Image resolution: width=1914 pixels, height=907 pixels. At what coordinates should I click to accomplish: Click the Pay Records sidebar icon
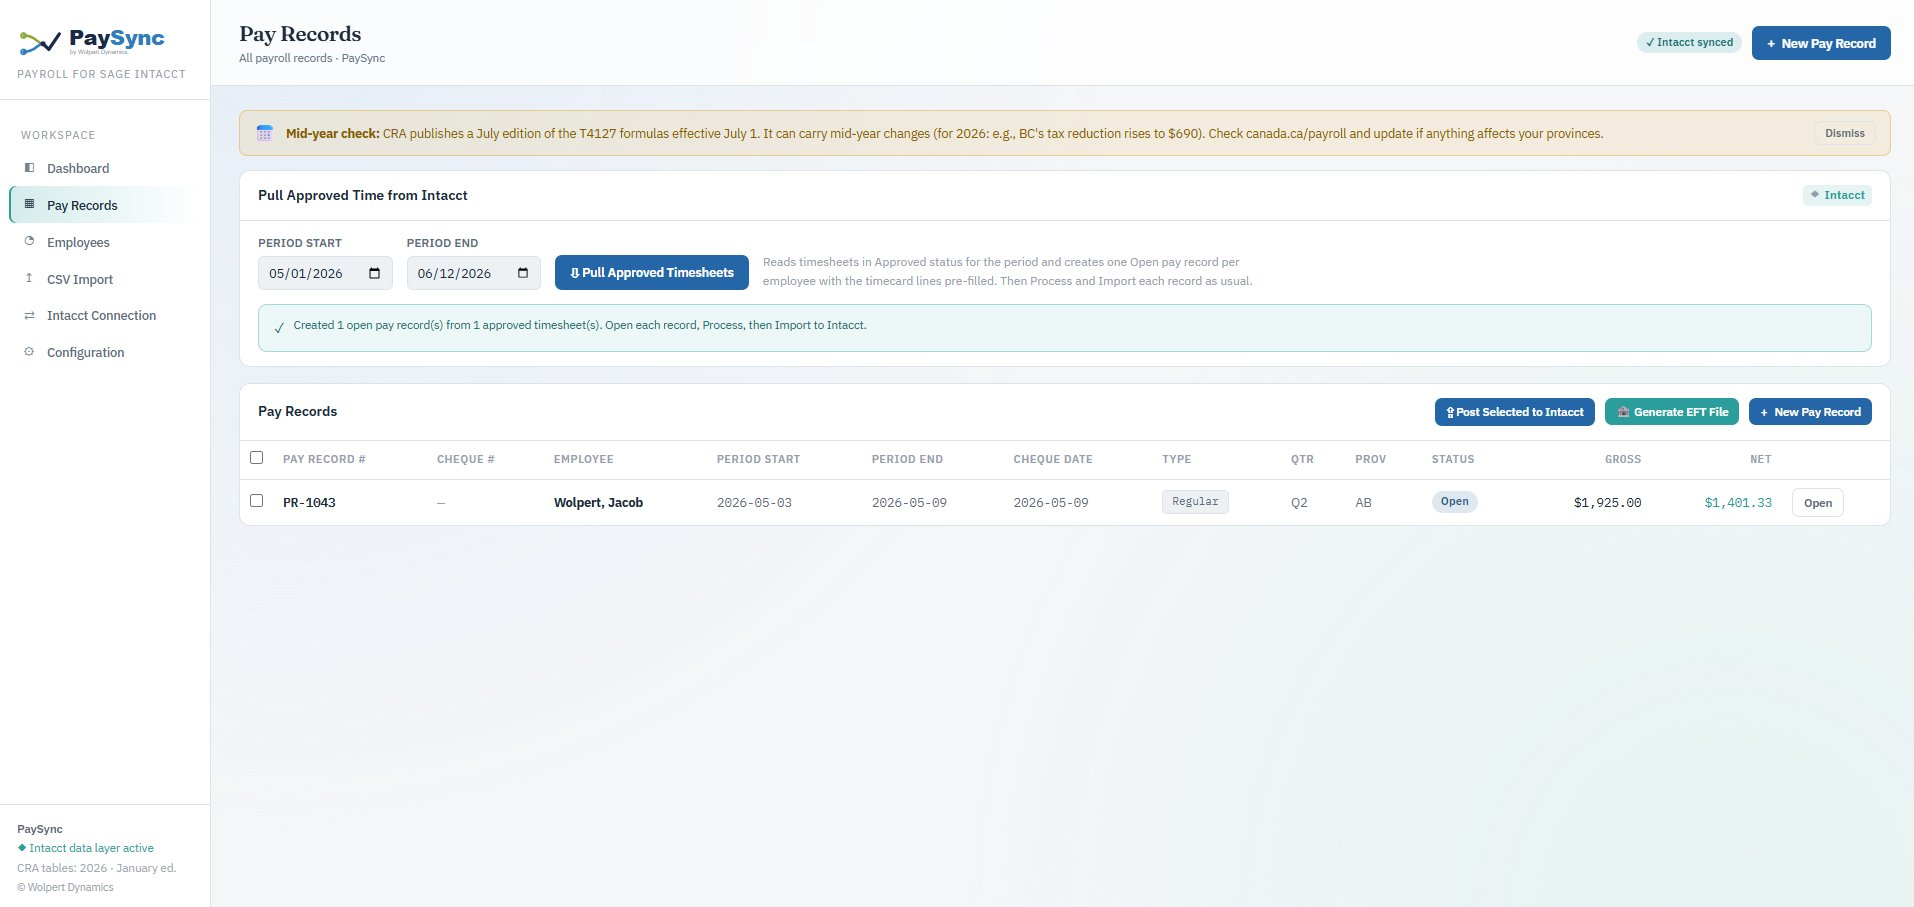point(29,204)
